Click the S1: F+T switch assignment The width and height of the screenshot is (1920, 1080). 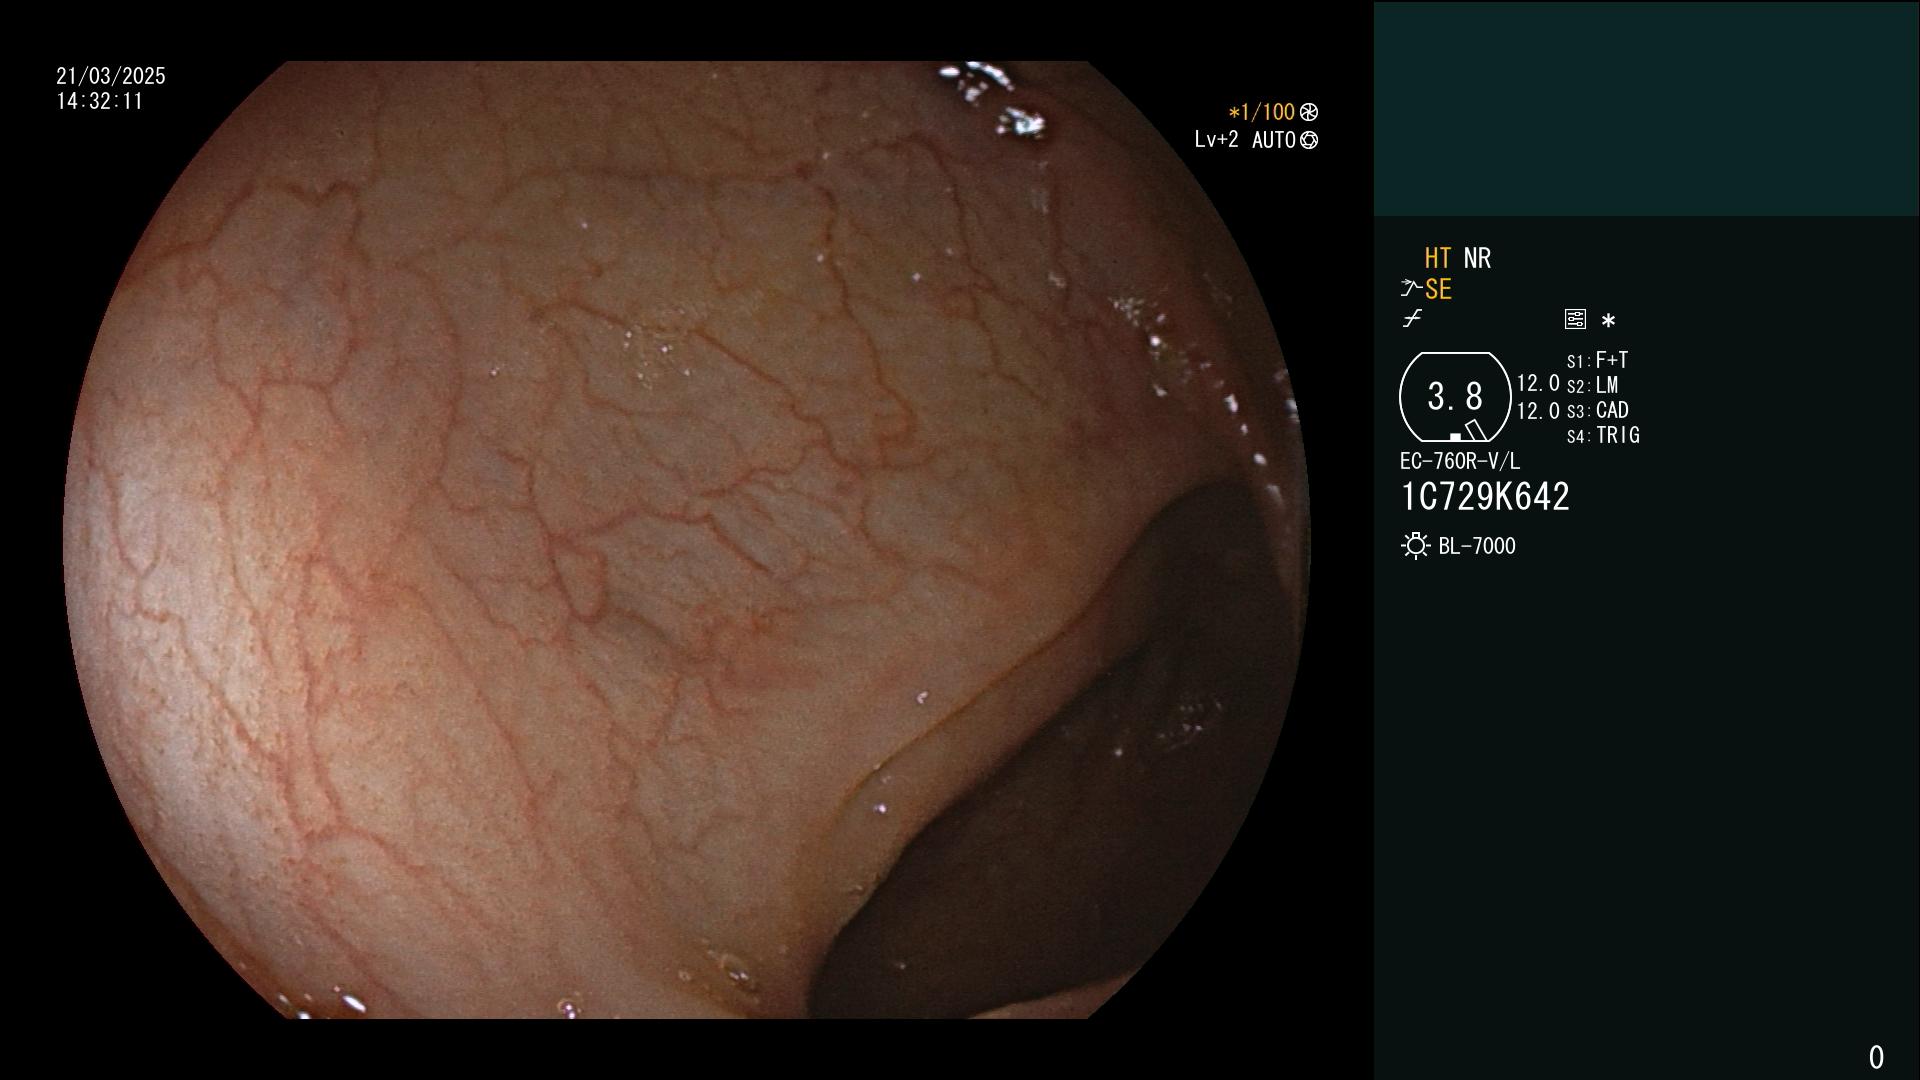[1597, 360]
